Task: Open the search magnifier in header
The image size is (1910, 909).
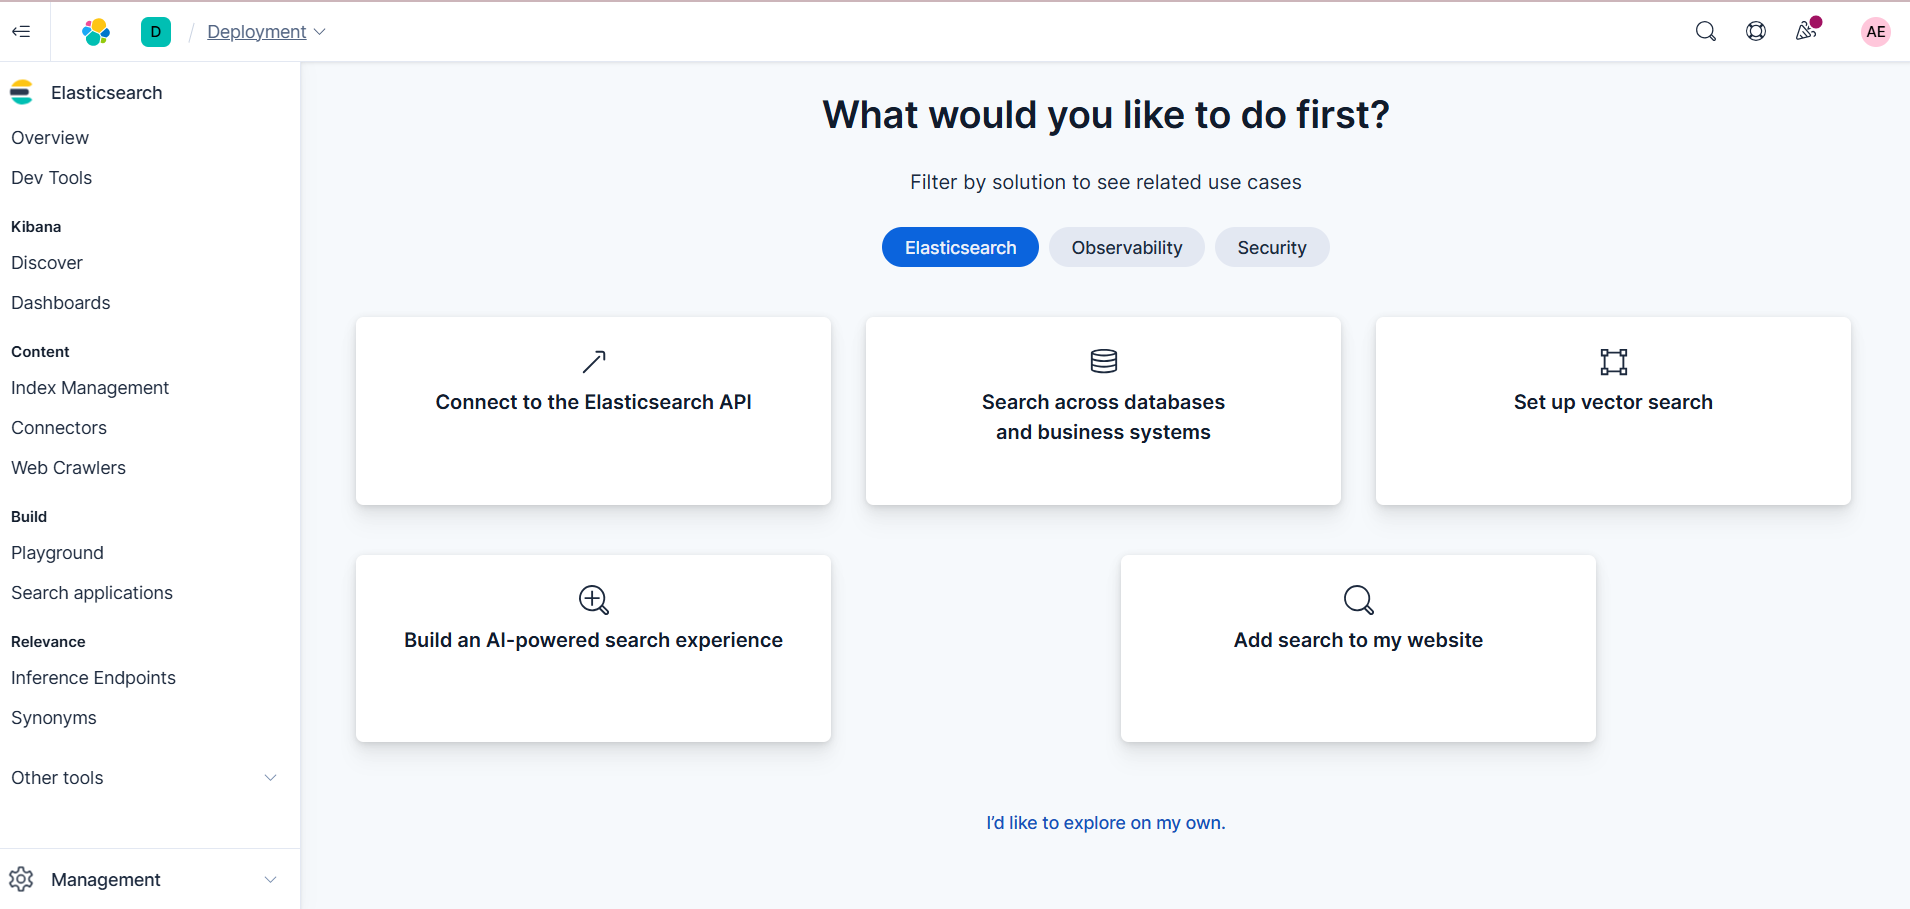Action: (x=1705, y=32)
